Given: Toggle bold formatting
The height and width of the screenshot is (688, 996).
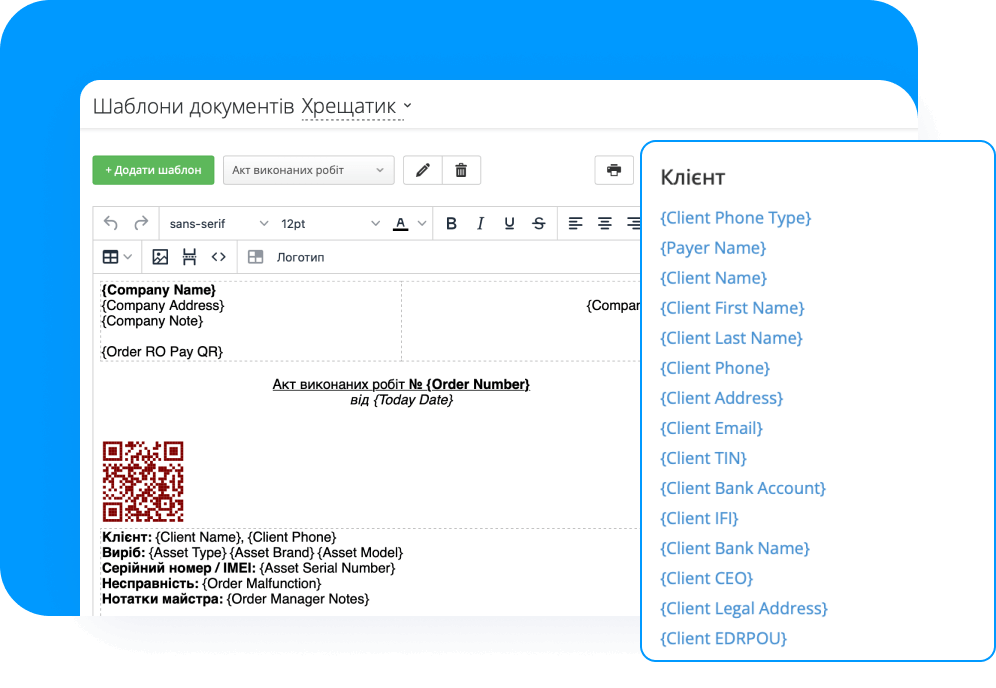Looking at the screenshot, I should (x=451, y=223).
